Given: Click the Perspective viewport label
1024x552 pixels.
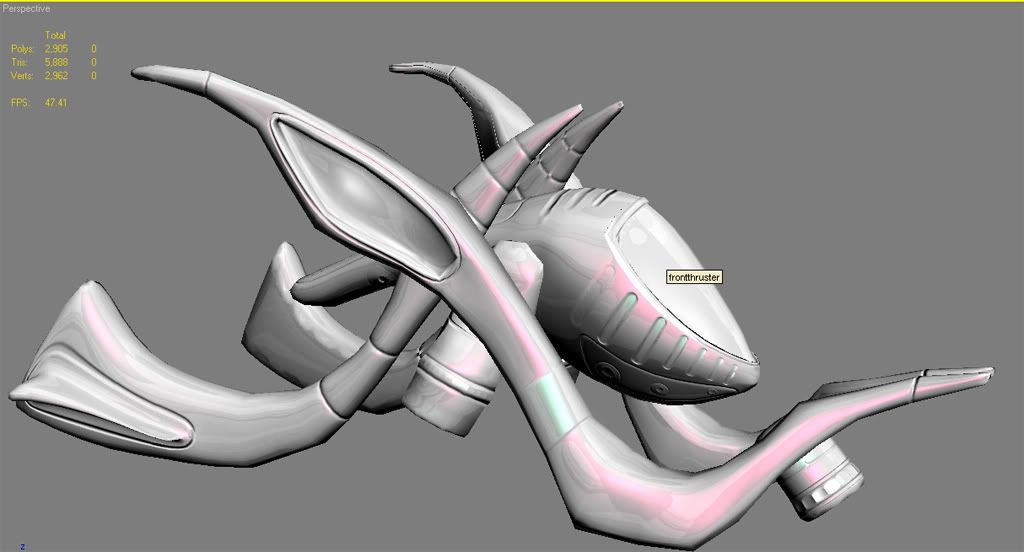Looking at the screenshot, I should click(26, 9).
